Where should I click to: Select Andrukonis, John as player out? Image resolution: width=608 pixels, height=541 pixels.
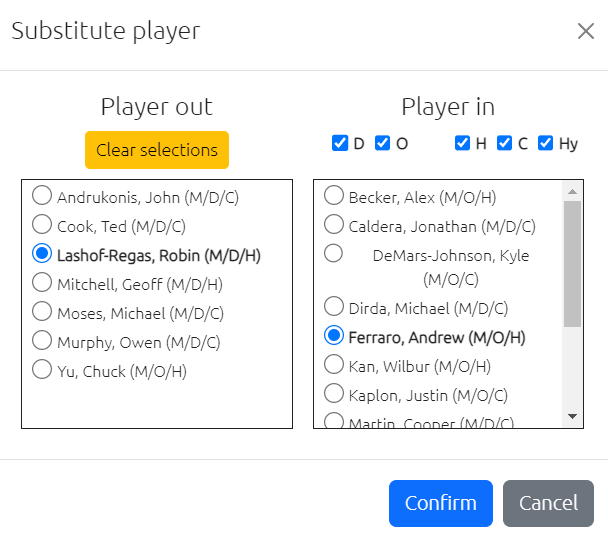pyautogui.click(x=42, y=195)
